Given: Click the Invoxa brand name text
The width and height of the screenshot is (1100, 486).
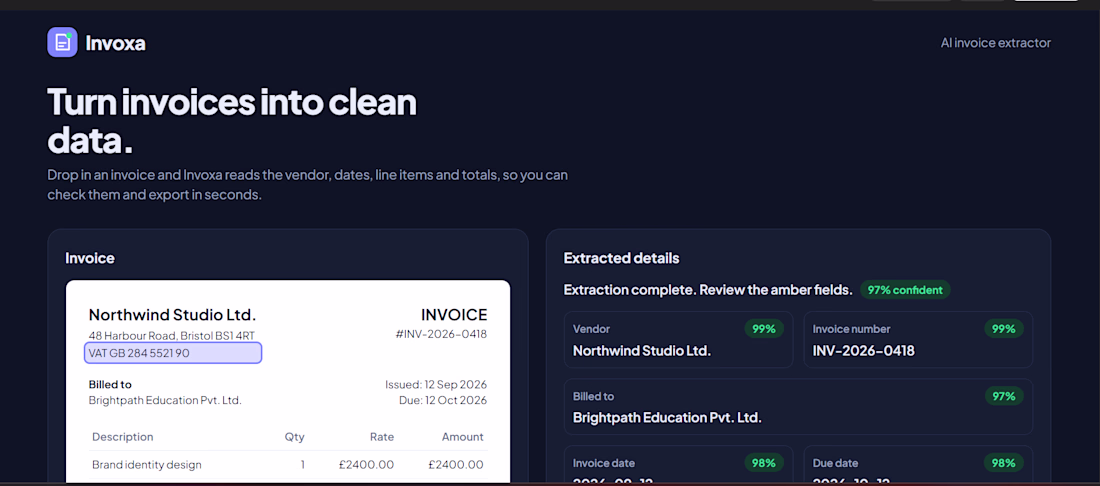Looking at the screenshot, I should click(116, 43).
